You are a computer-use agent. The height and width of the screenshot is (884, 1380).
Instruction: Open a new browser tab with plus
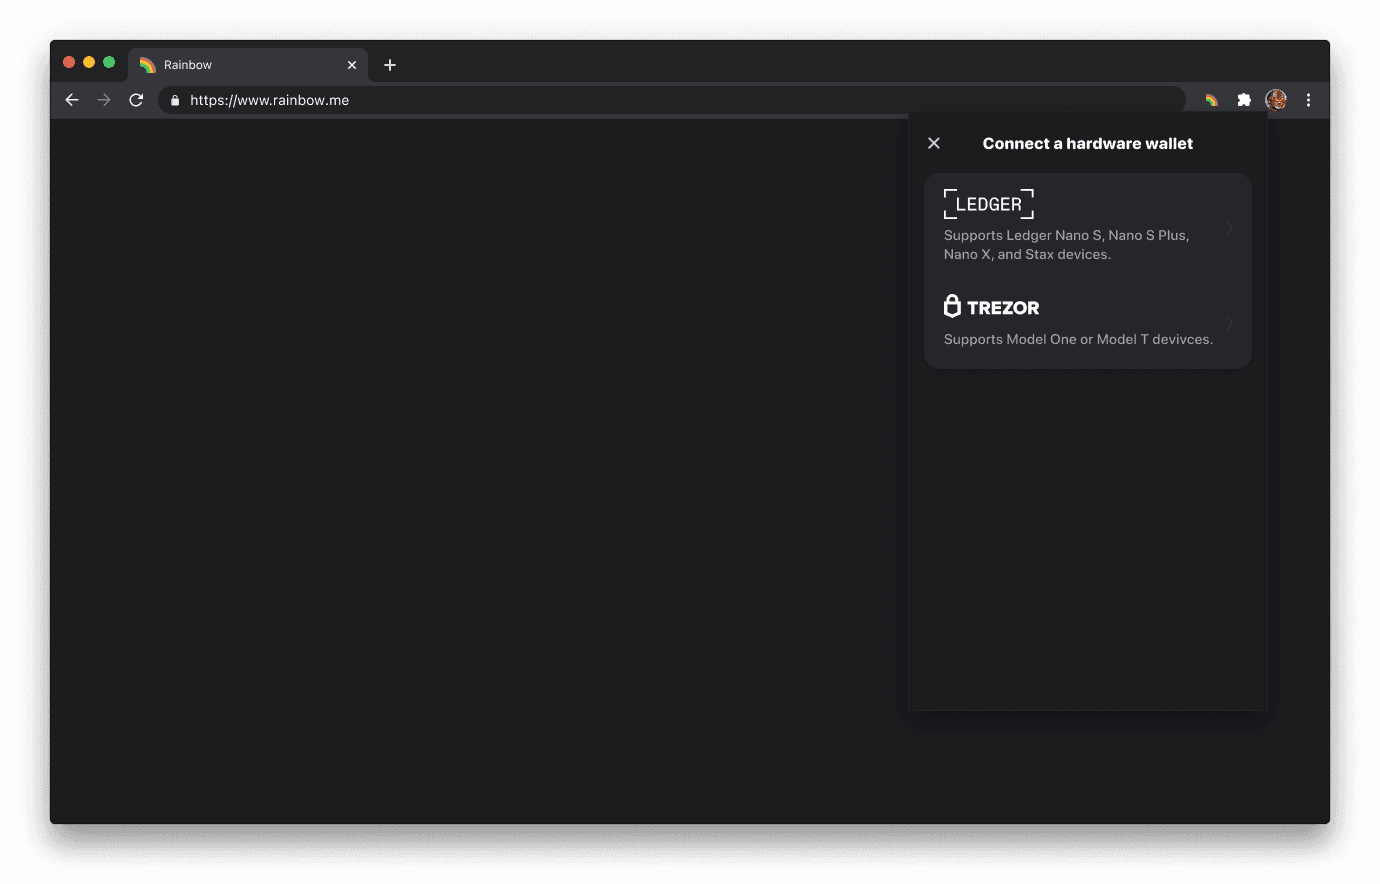click(x=390, y=65)
